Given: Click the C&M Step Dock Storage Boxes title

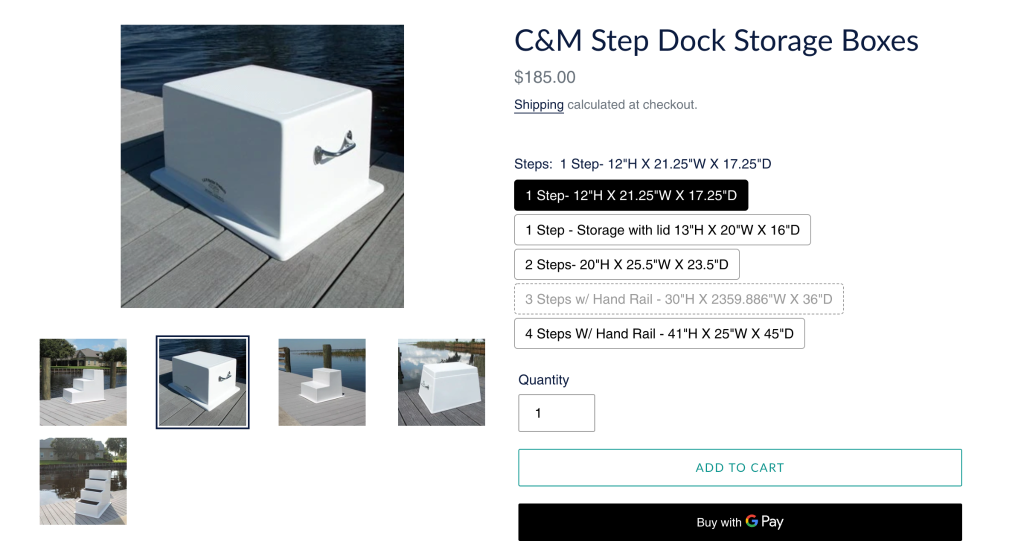Looking at the screenshot, I should [x=716, y=40].
